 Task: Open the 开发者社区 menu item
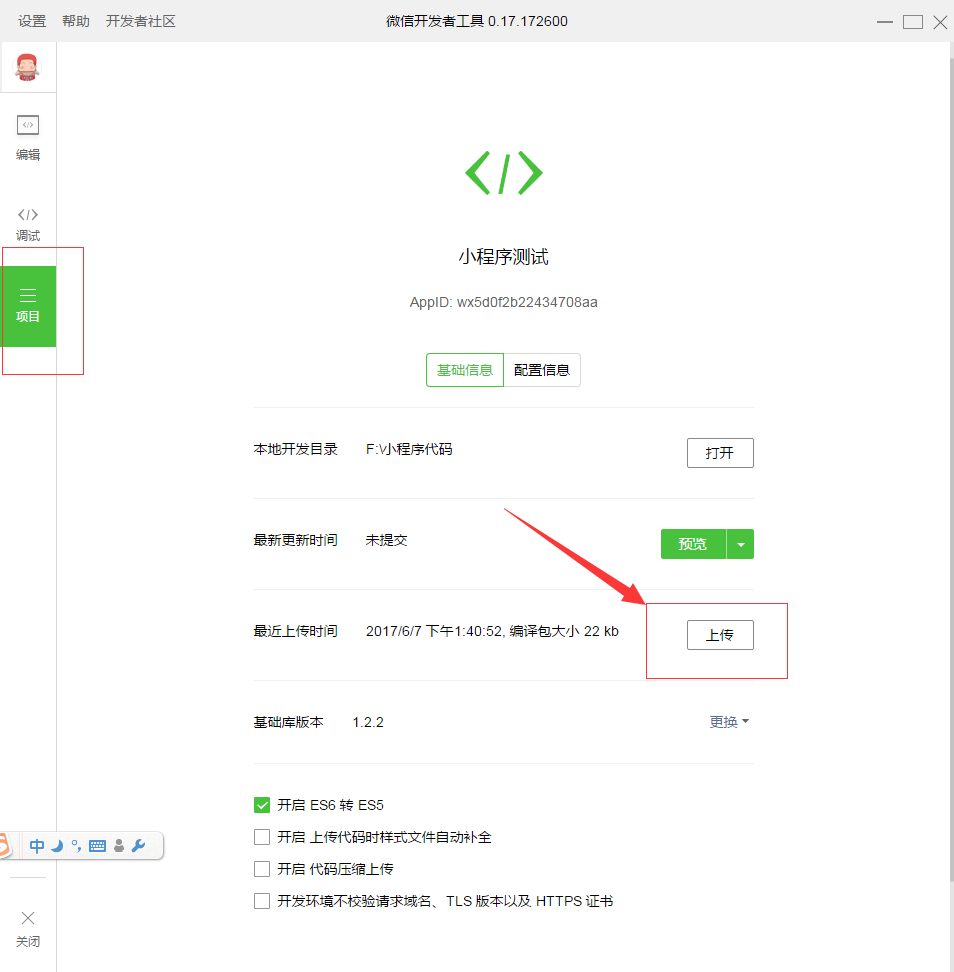click(x=141, y=21)
